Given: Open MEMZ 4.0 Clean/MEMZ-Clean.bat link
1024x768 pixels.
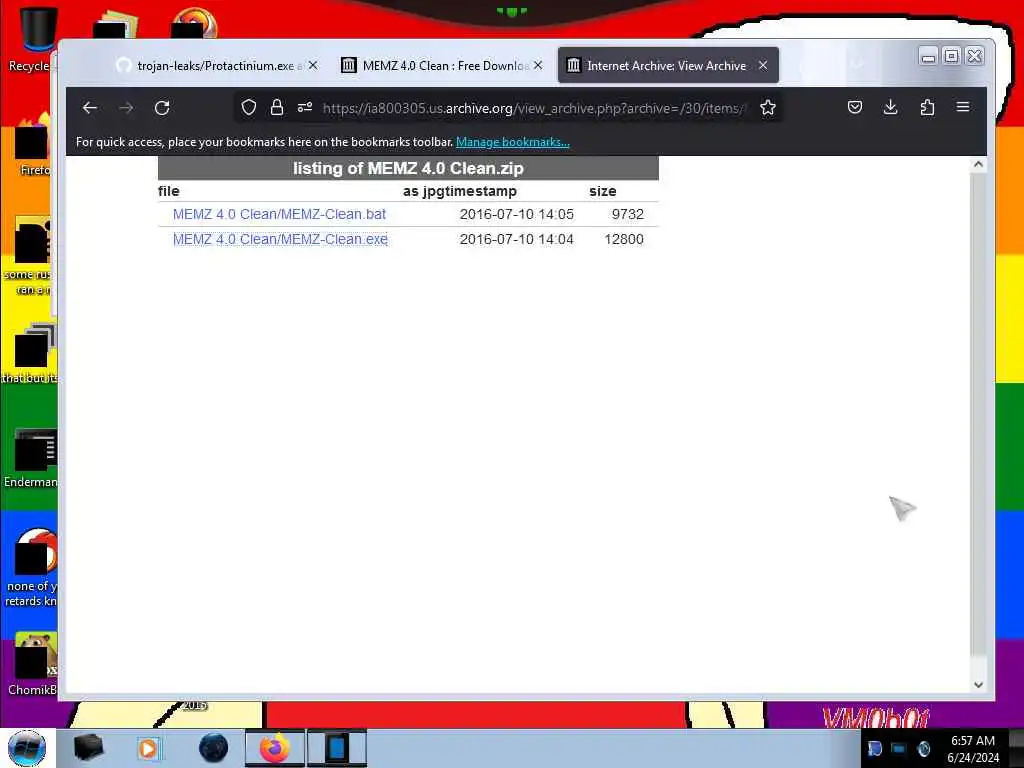Looking at the screenshot, I should [280, 214].
